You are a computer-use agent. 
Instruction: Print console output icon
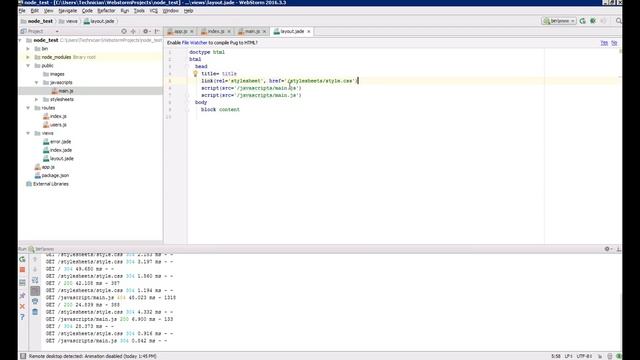click(x=35, y=301)
